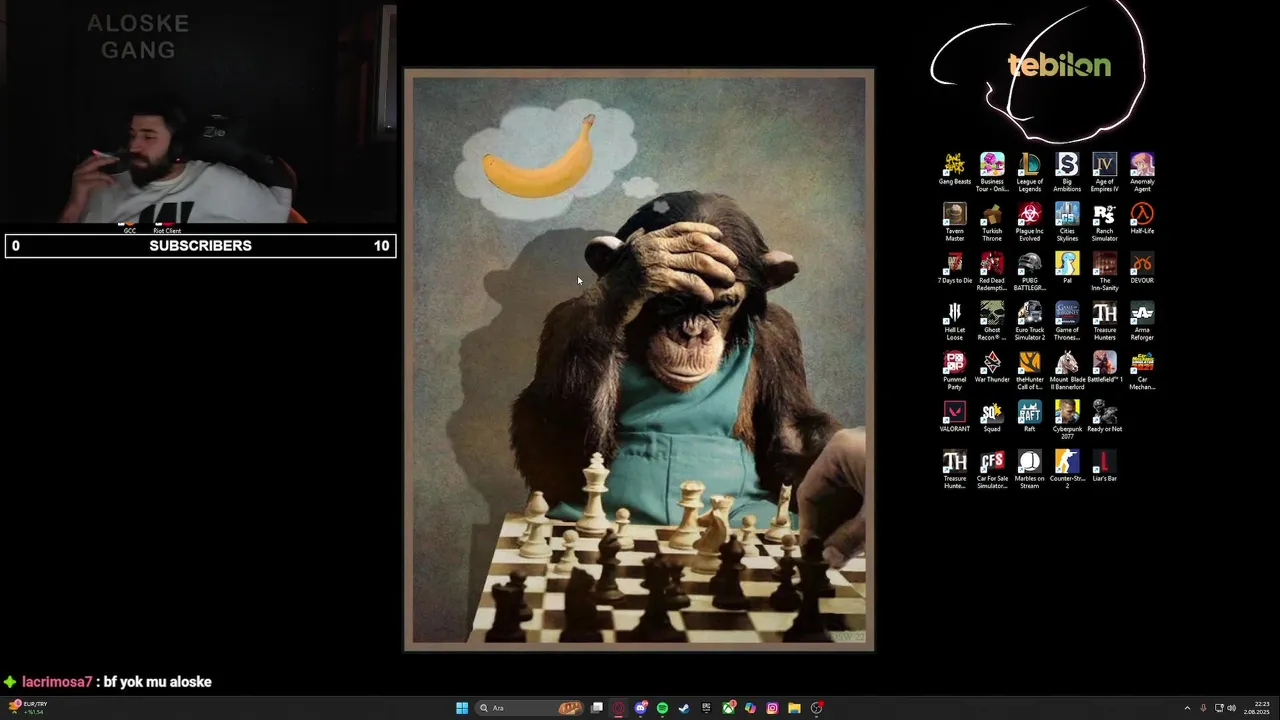Open the OBS Studio taskbar icon

click(817, 708)
